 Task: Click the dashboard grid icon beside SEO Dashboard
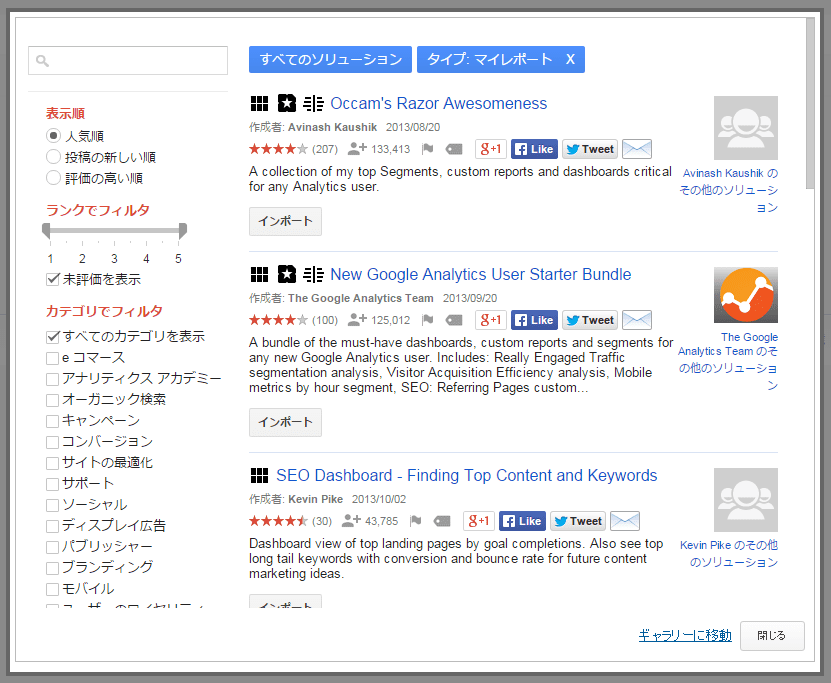(x=259, y=475)
